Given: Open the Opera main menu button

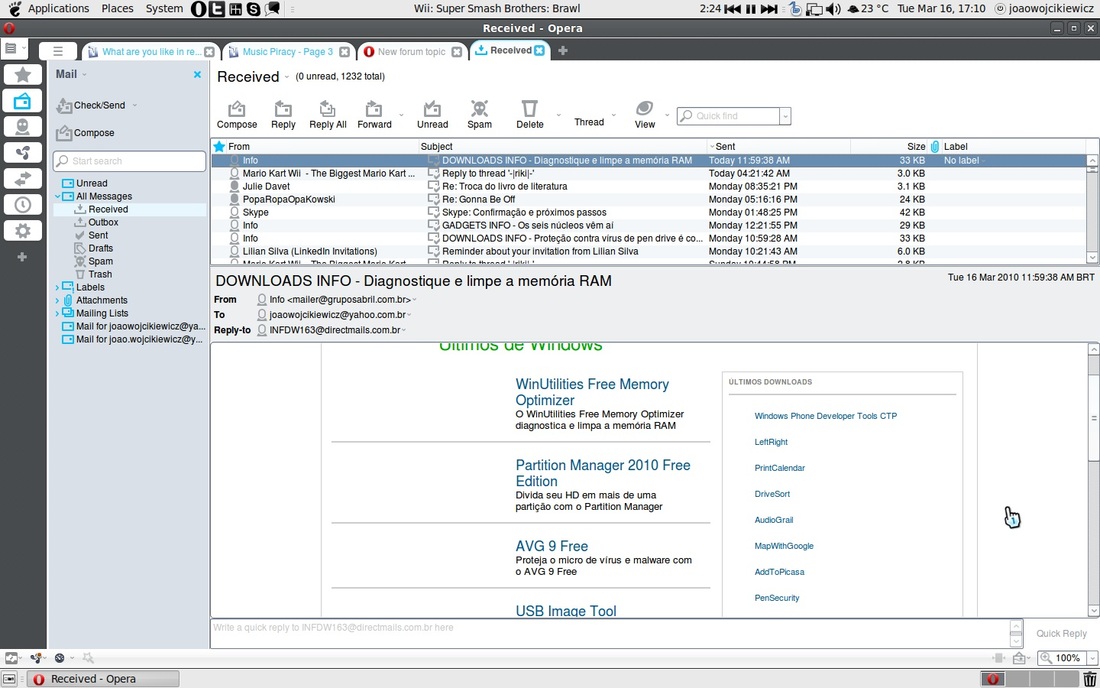Looking at the screenshot, I should pos(14,49).
